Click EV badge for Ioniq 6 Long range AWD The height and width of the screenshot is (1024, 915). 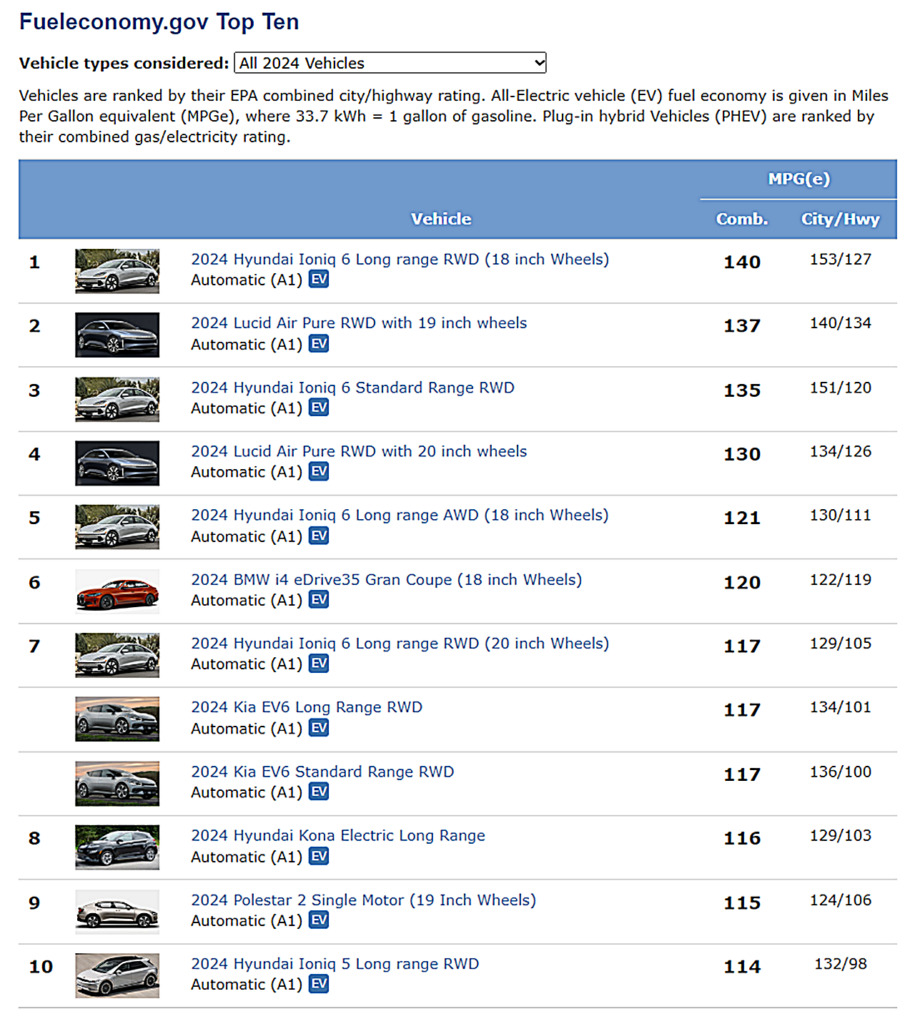tap(319, 536)
